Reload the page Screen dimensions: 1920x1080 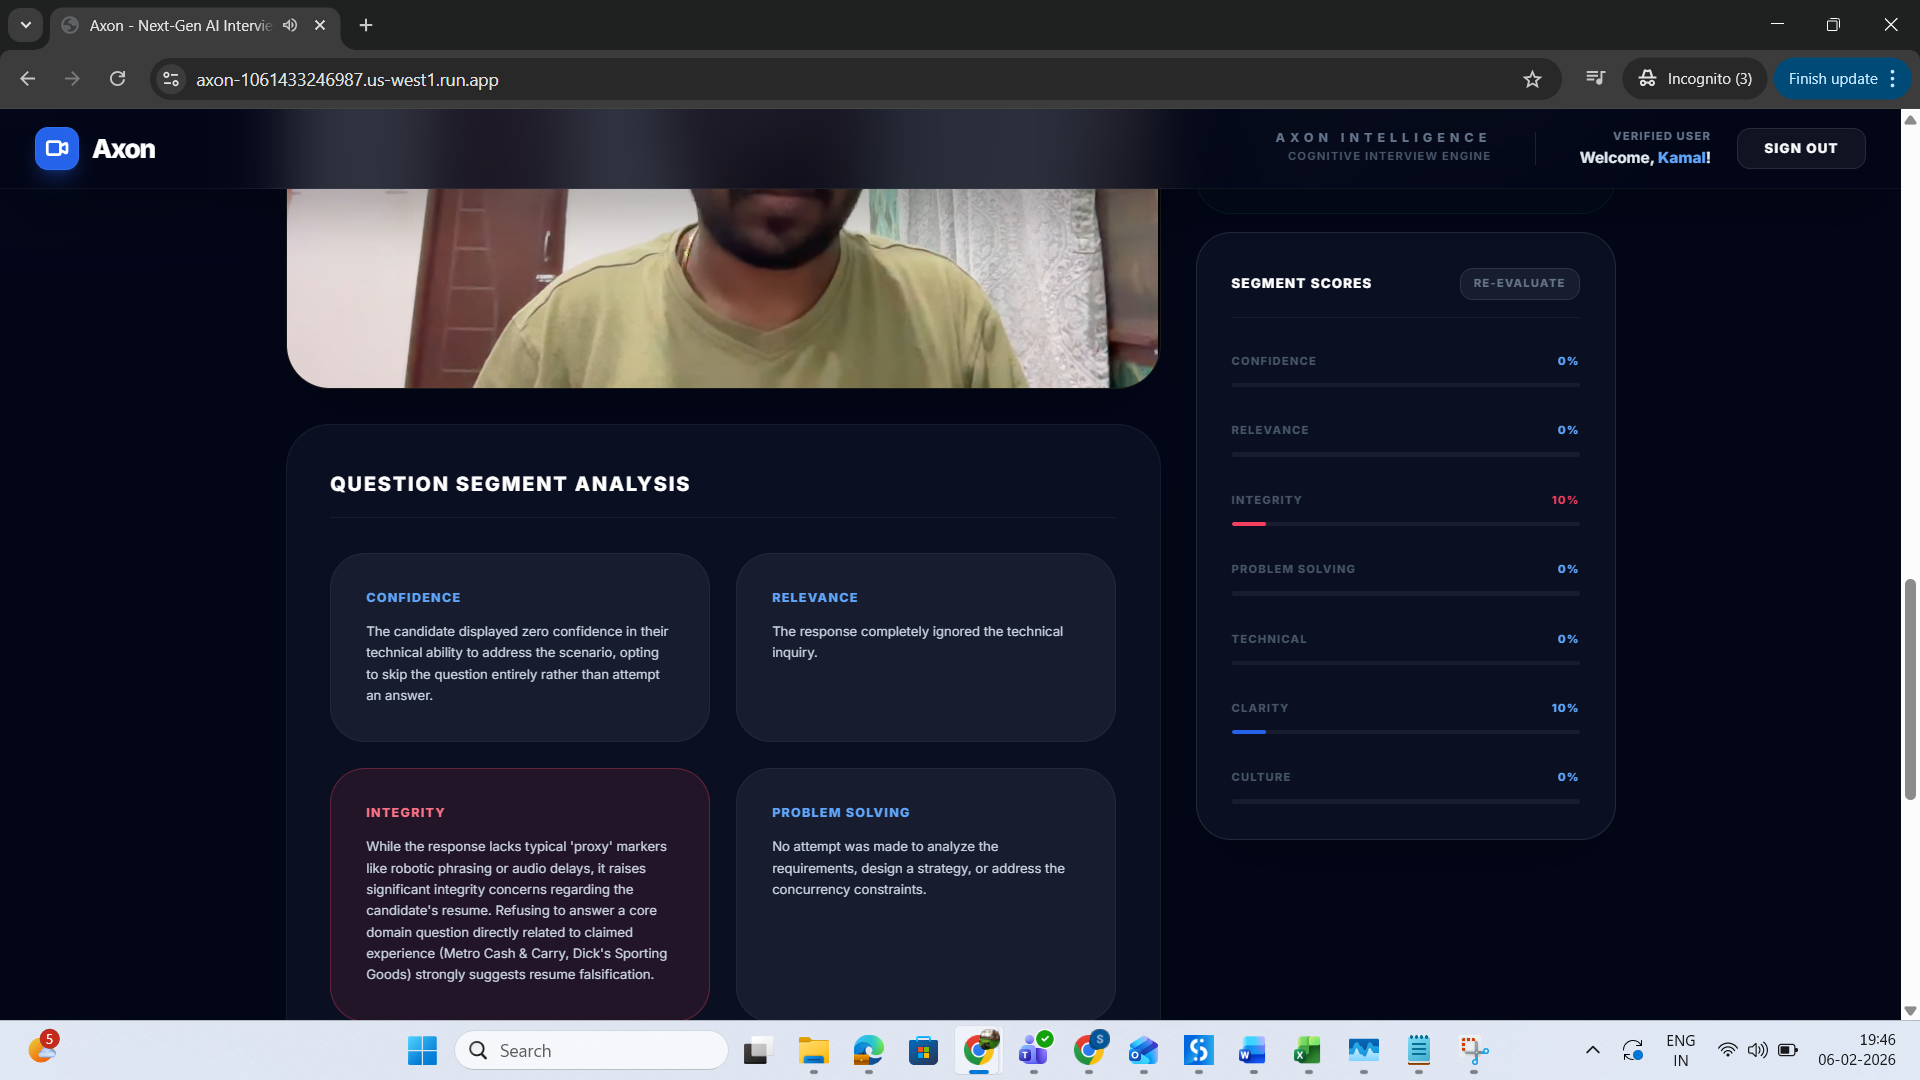tap(117, 79)
